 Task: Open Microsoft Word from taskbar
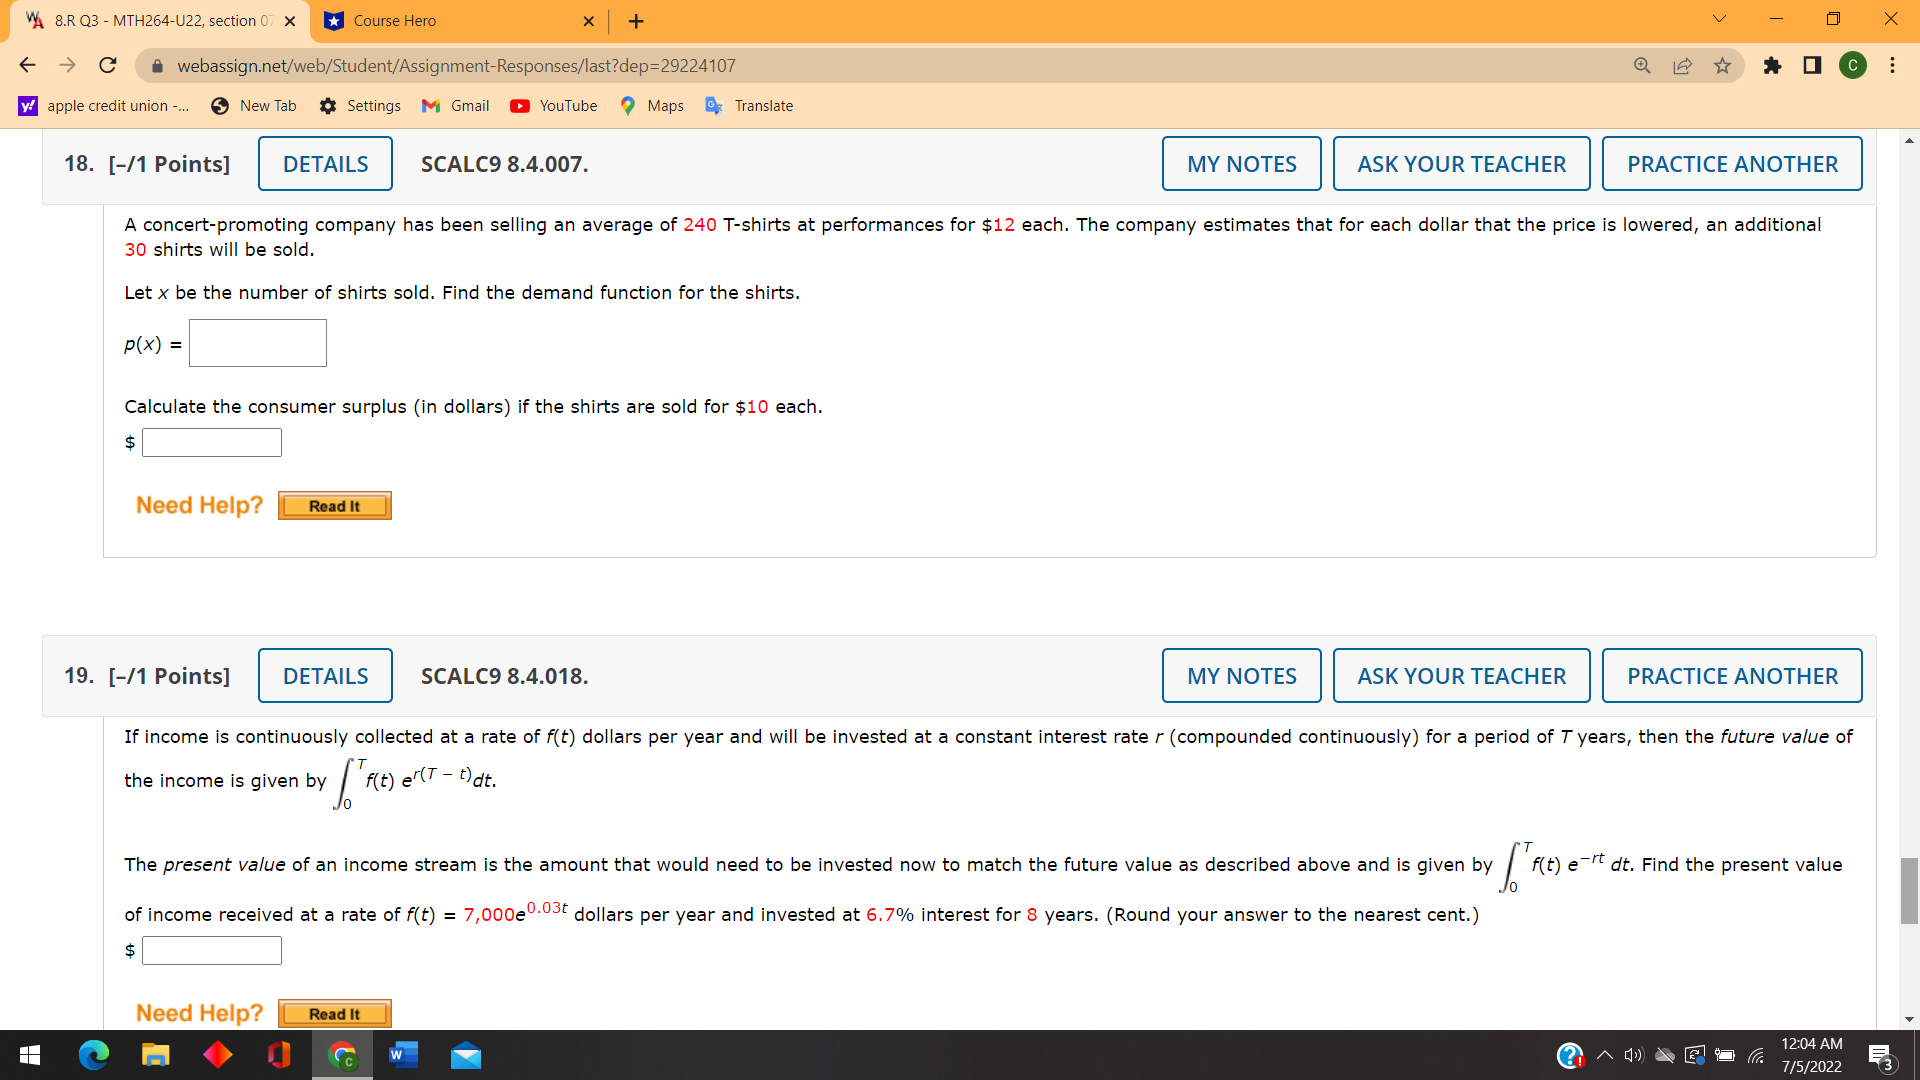(403, 1055)
